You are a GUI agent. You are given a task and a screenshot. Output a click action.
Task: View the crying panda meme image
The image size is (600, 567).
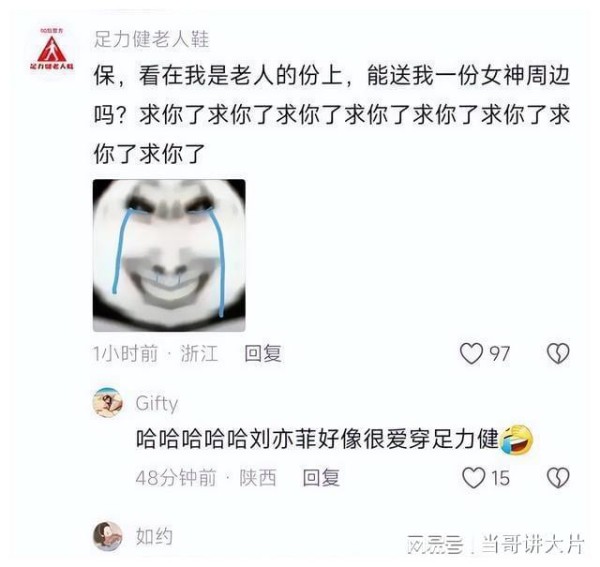pyautogui.click(x=169, y=255)
